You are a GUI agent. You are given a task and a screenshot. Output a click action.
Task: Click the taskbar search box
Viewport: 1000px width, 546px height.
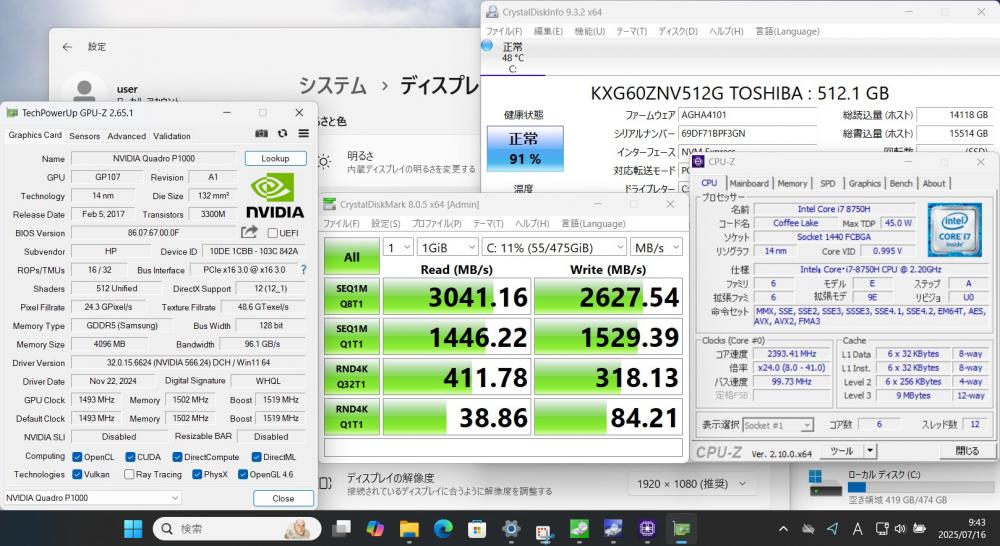click(x=237, y=529)
